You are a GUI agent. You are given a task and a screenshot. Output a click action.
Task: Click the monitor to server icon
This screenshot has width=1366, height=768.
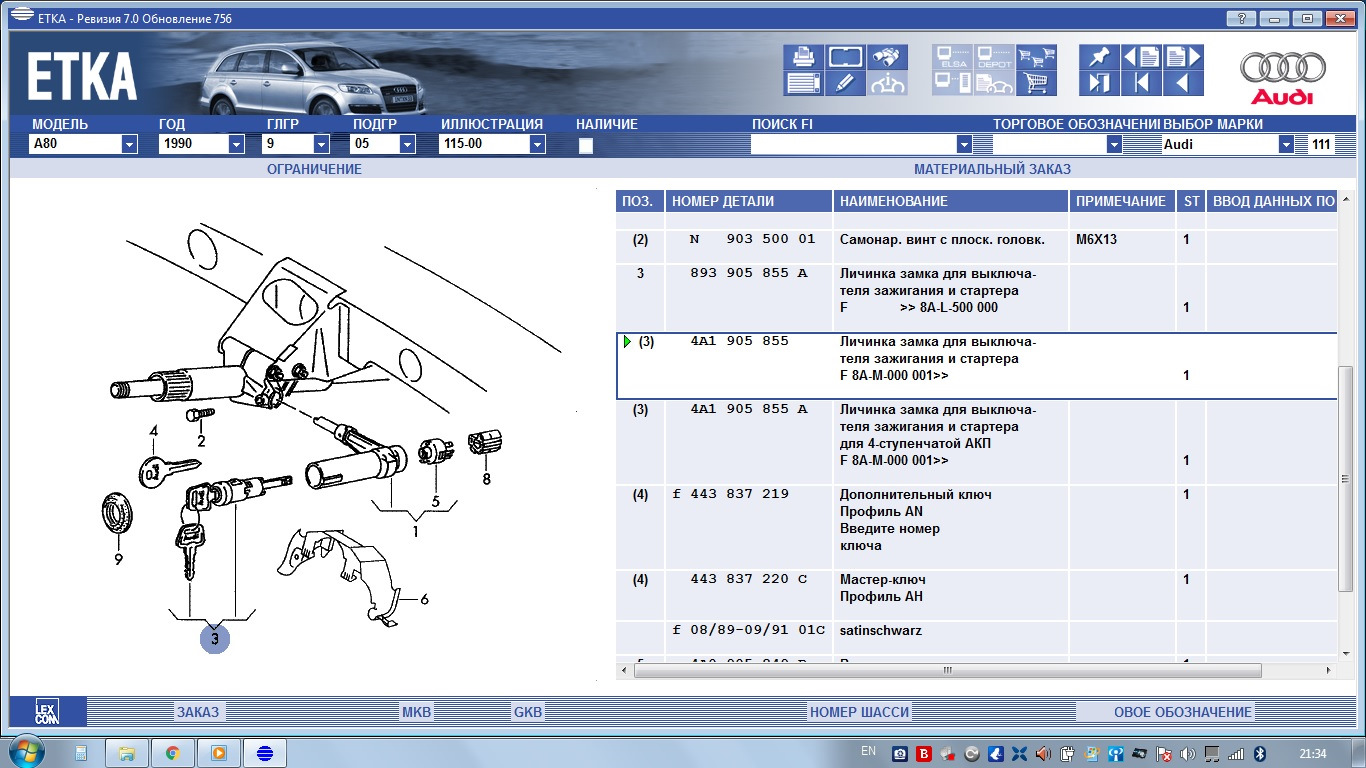952,83
